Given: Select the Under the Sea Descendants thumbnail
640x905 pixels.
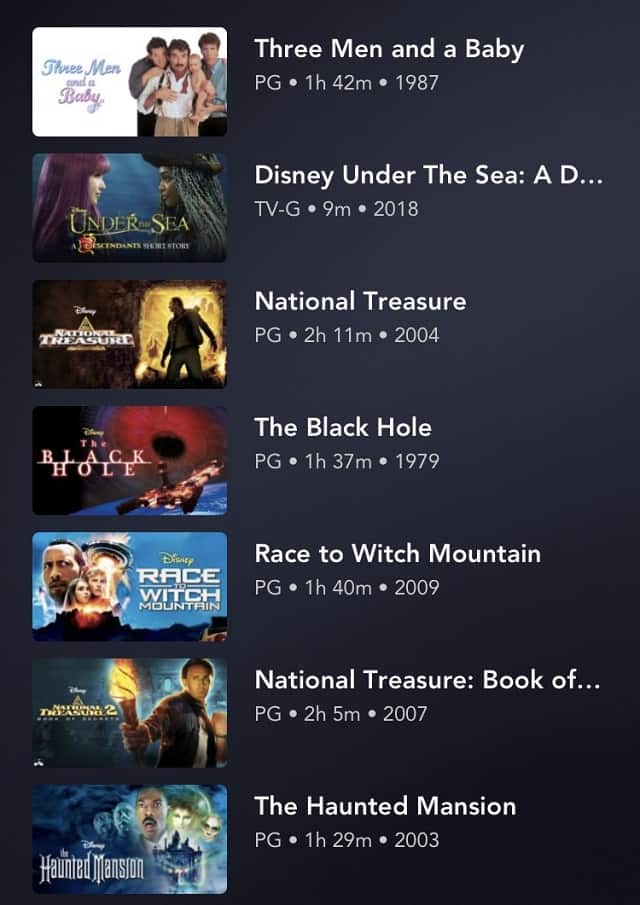Looking at the screenshot, I should pos(129,207).
